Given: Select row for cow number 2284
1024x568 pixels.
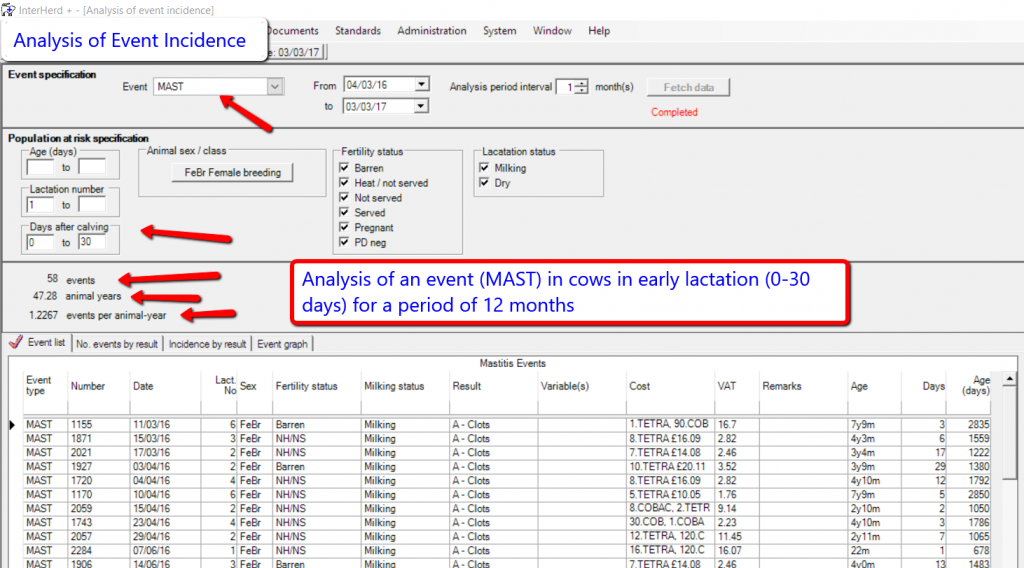Looking at the screenshot, I should tap(507, 551).
